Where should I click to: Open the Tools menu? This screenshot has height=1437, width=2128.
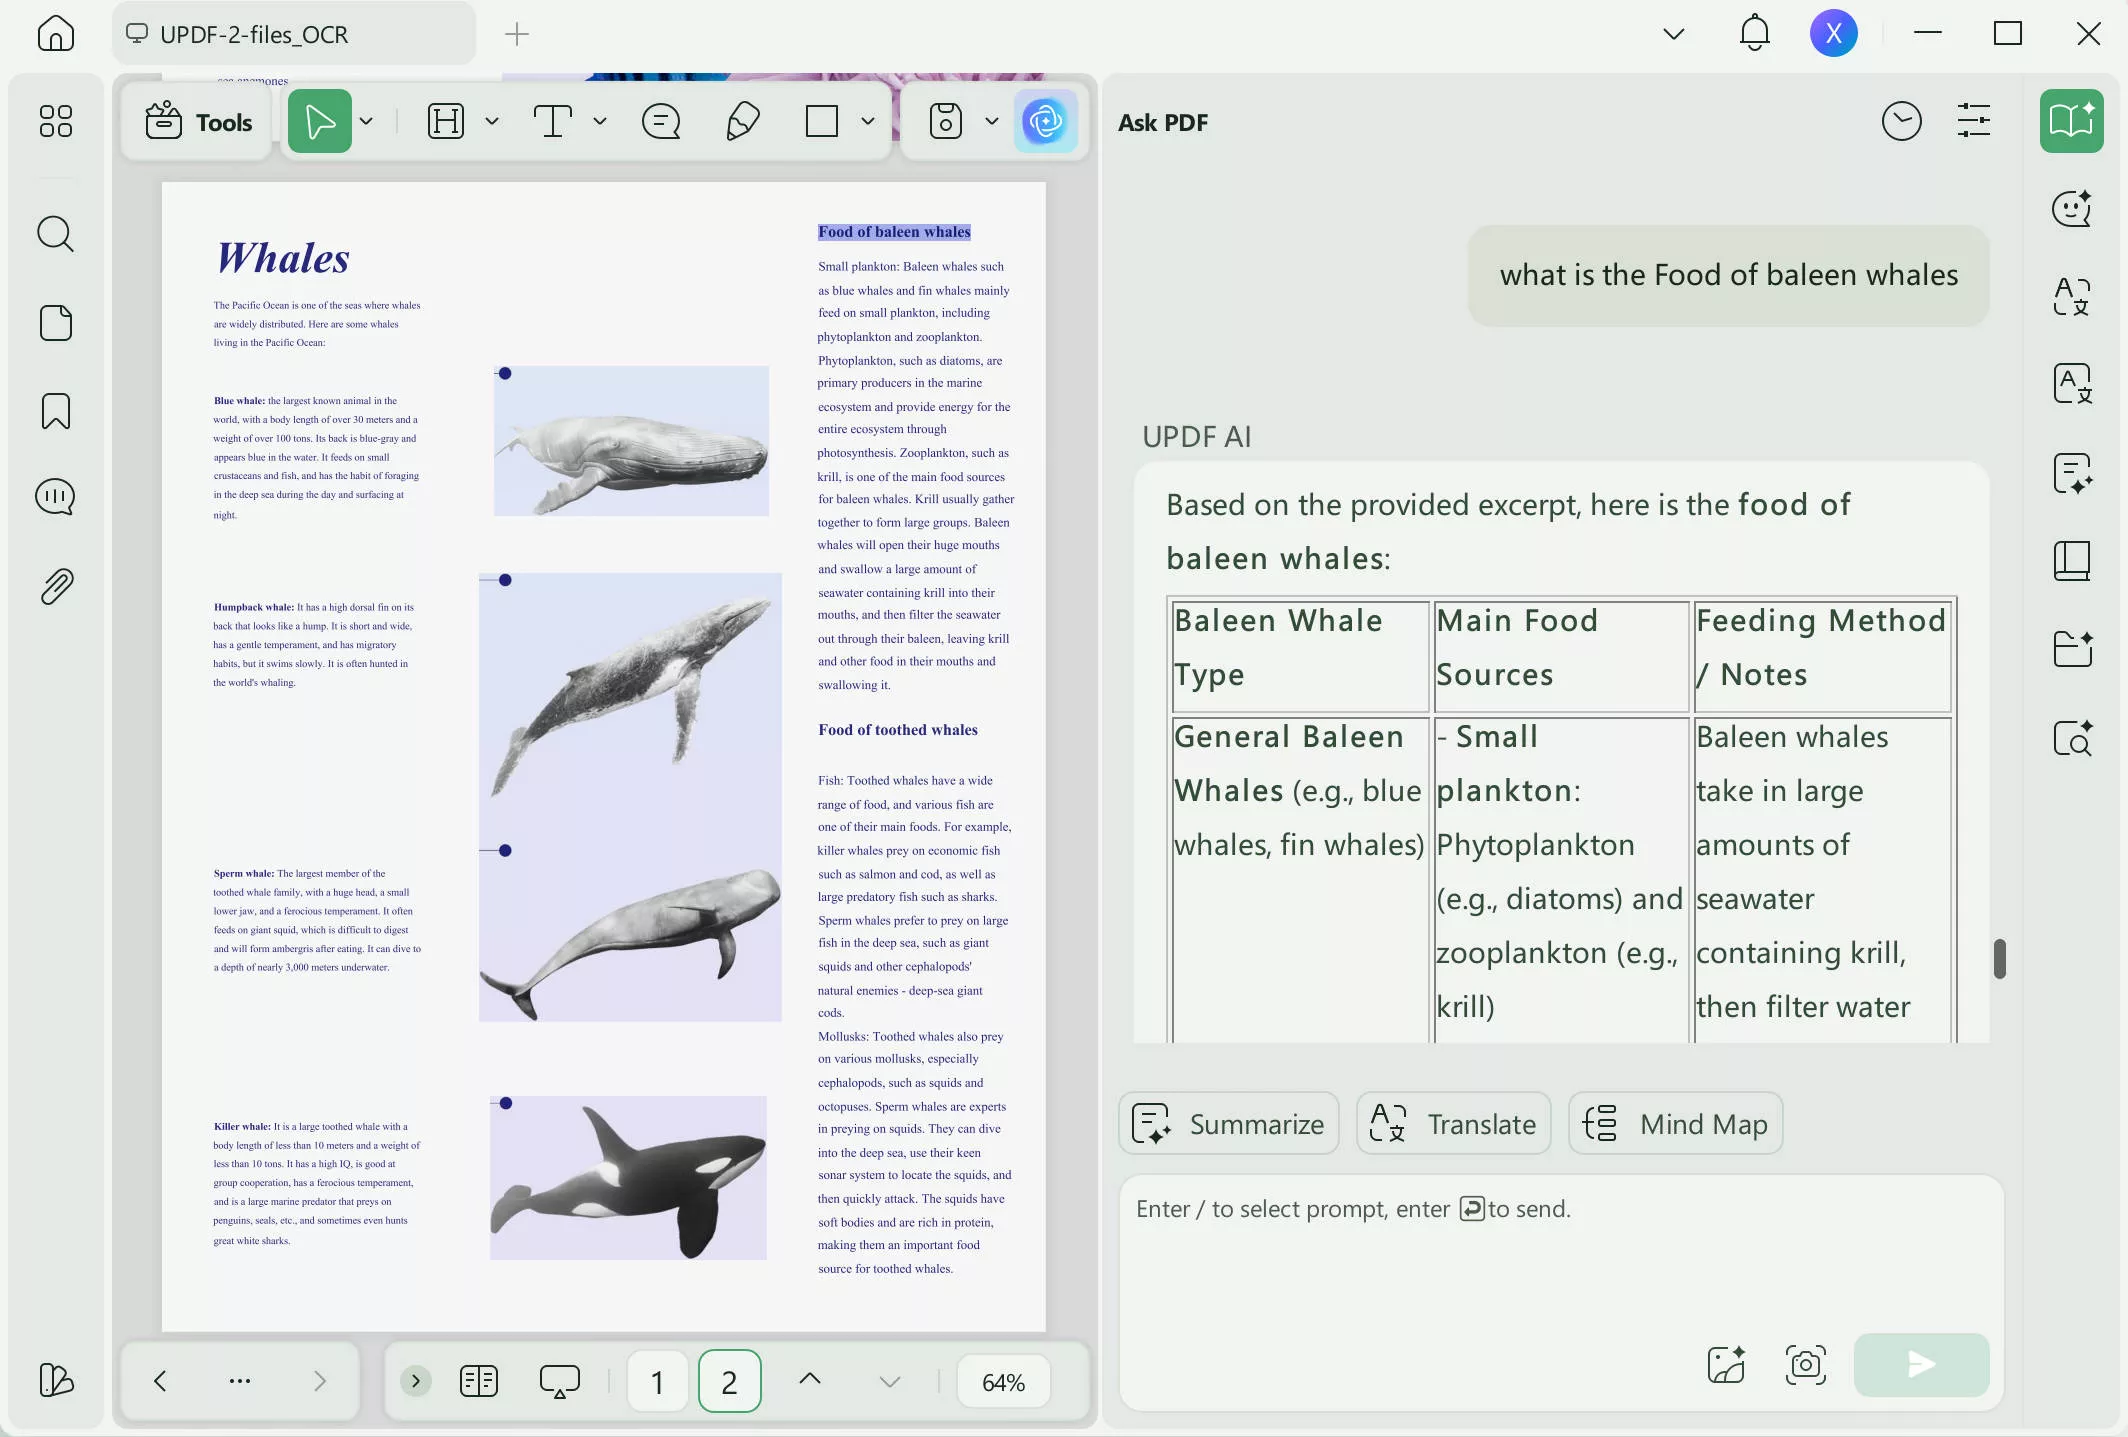pyautogui.click(x=196, y=121)
